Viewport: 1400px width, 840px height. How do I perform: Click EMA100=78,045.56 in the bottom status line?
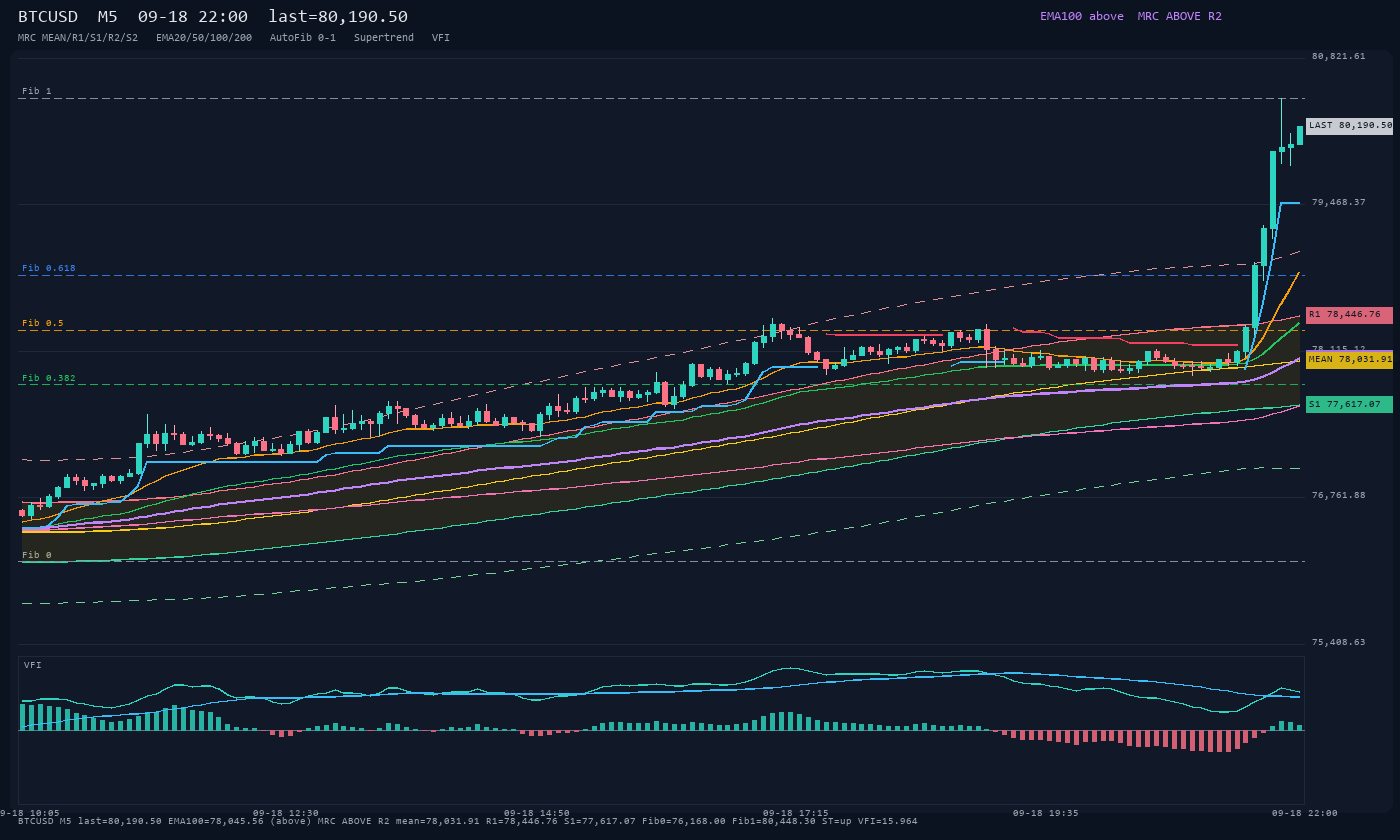click(216, 821)
